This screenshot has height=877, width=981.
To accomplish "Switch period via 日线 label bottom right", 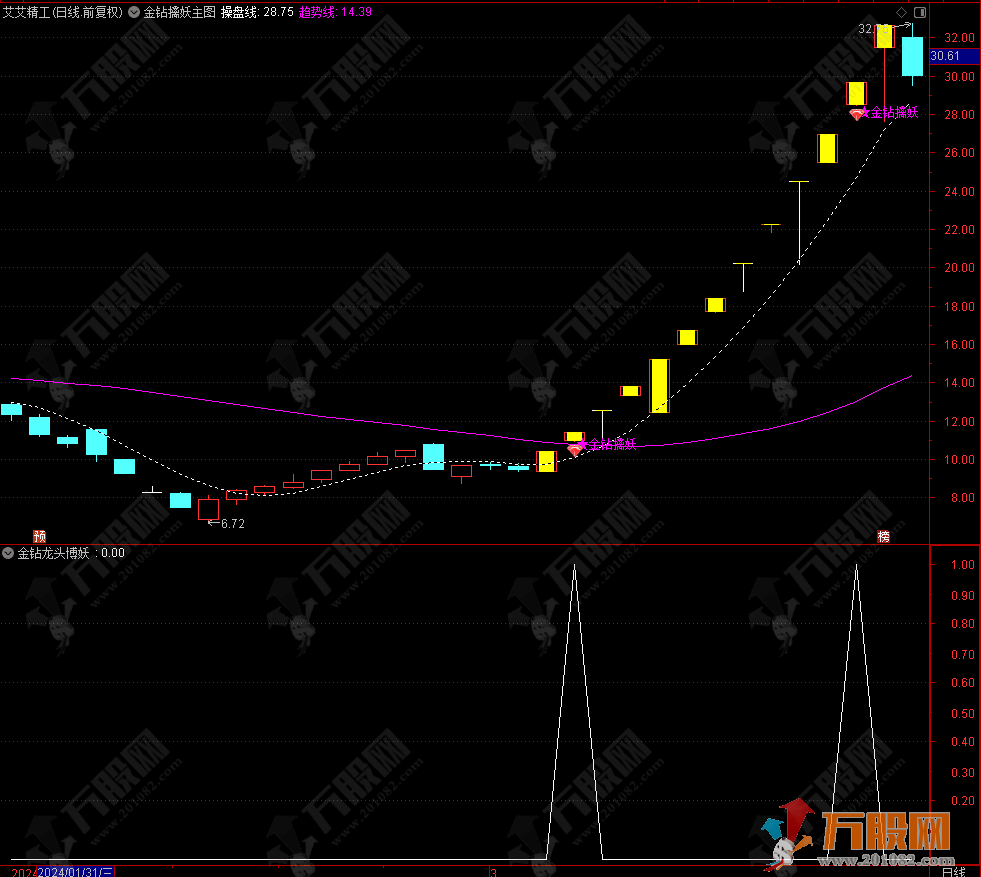I will [953, 872].
